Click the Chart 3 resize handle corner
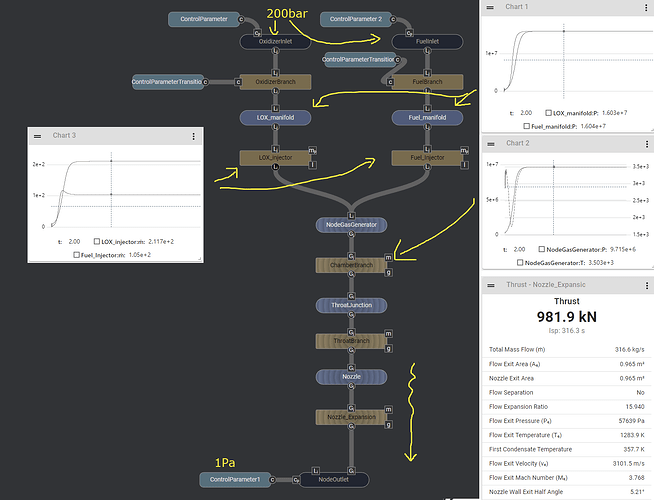 coord(200,261)
